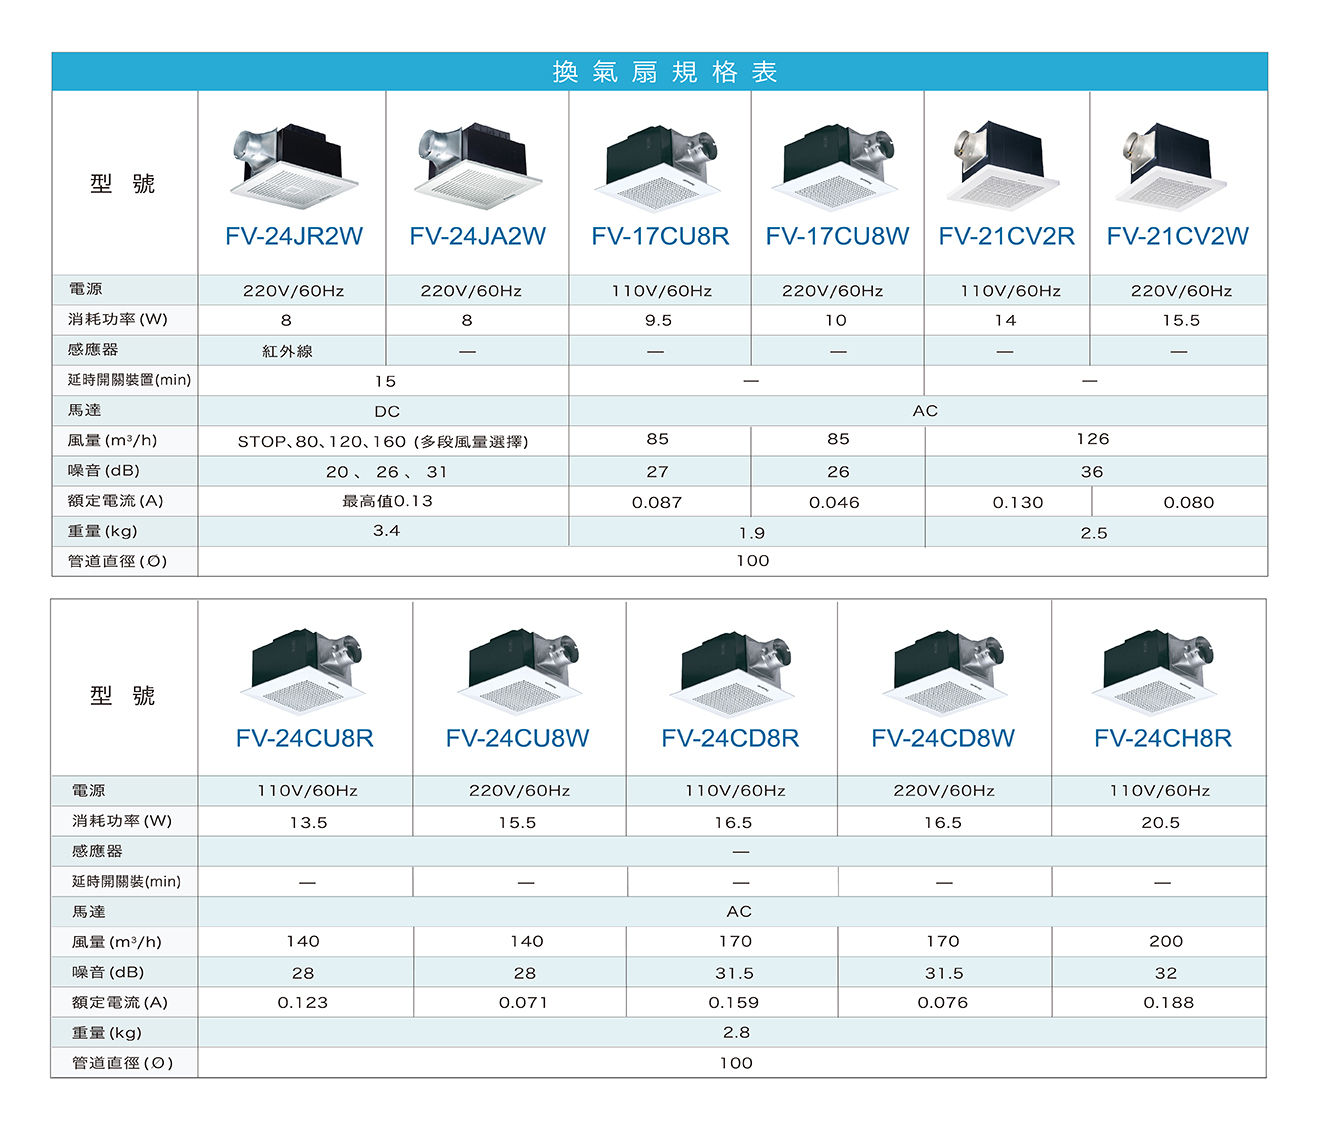
Task: Open the FV-24CU8W model name
Action: [517, 738]
